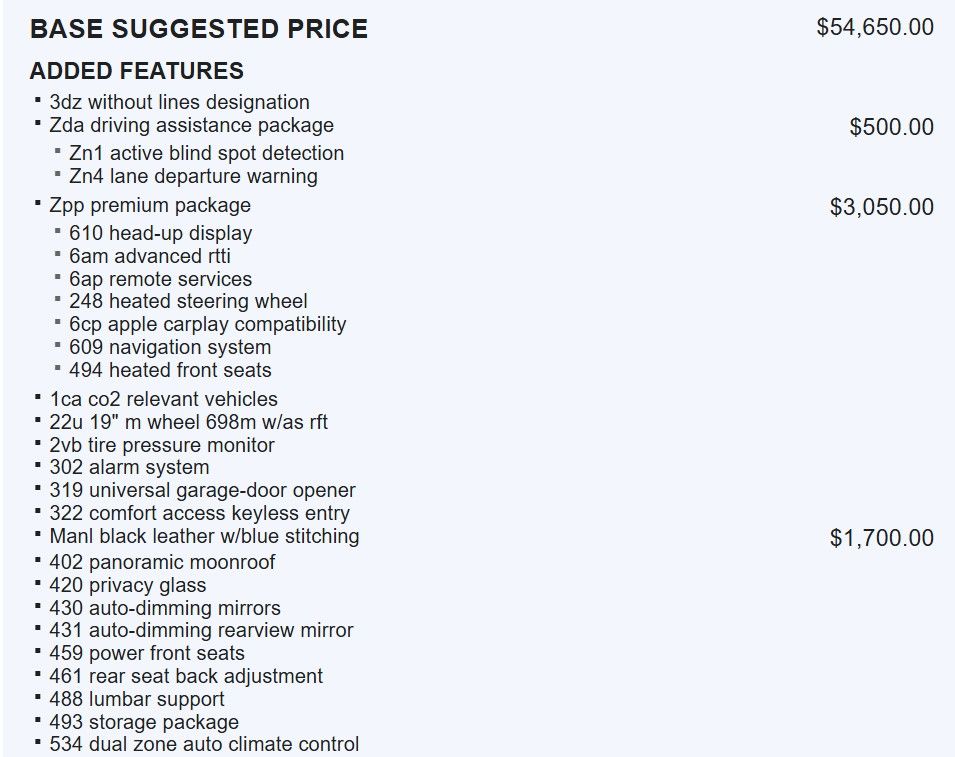Click the $500.00 package price
955x757 pixels.
891,127
